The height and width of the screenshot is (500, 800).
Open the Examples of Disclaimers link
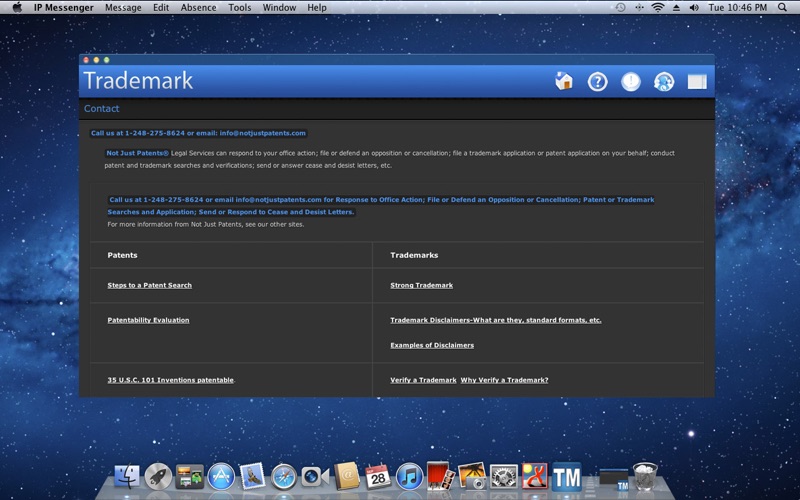coord(432,345)
